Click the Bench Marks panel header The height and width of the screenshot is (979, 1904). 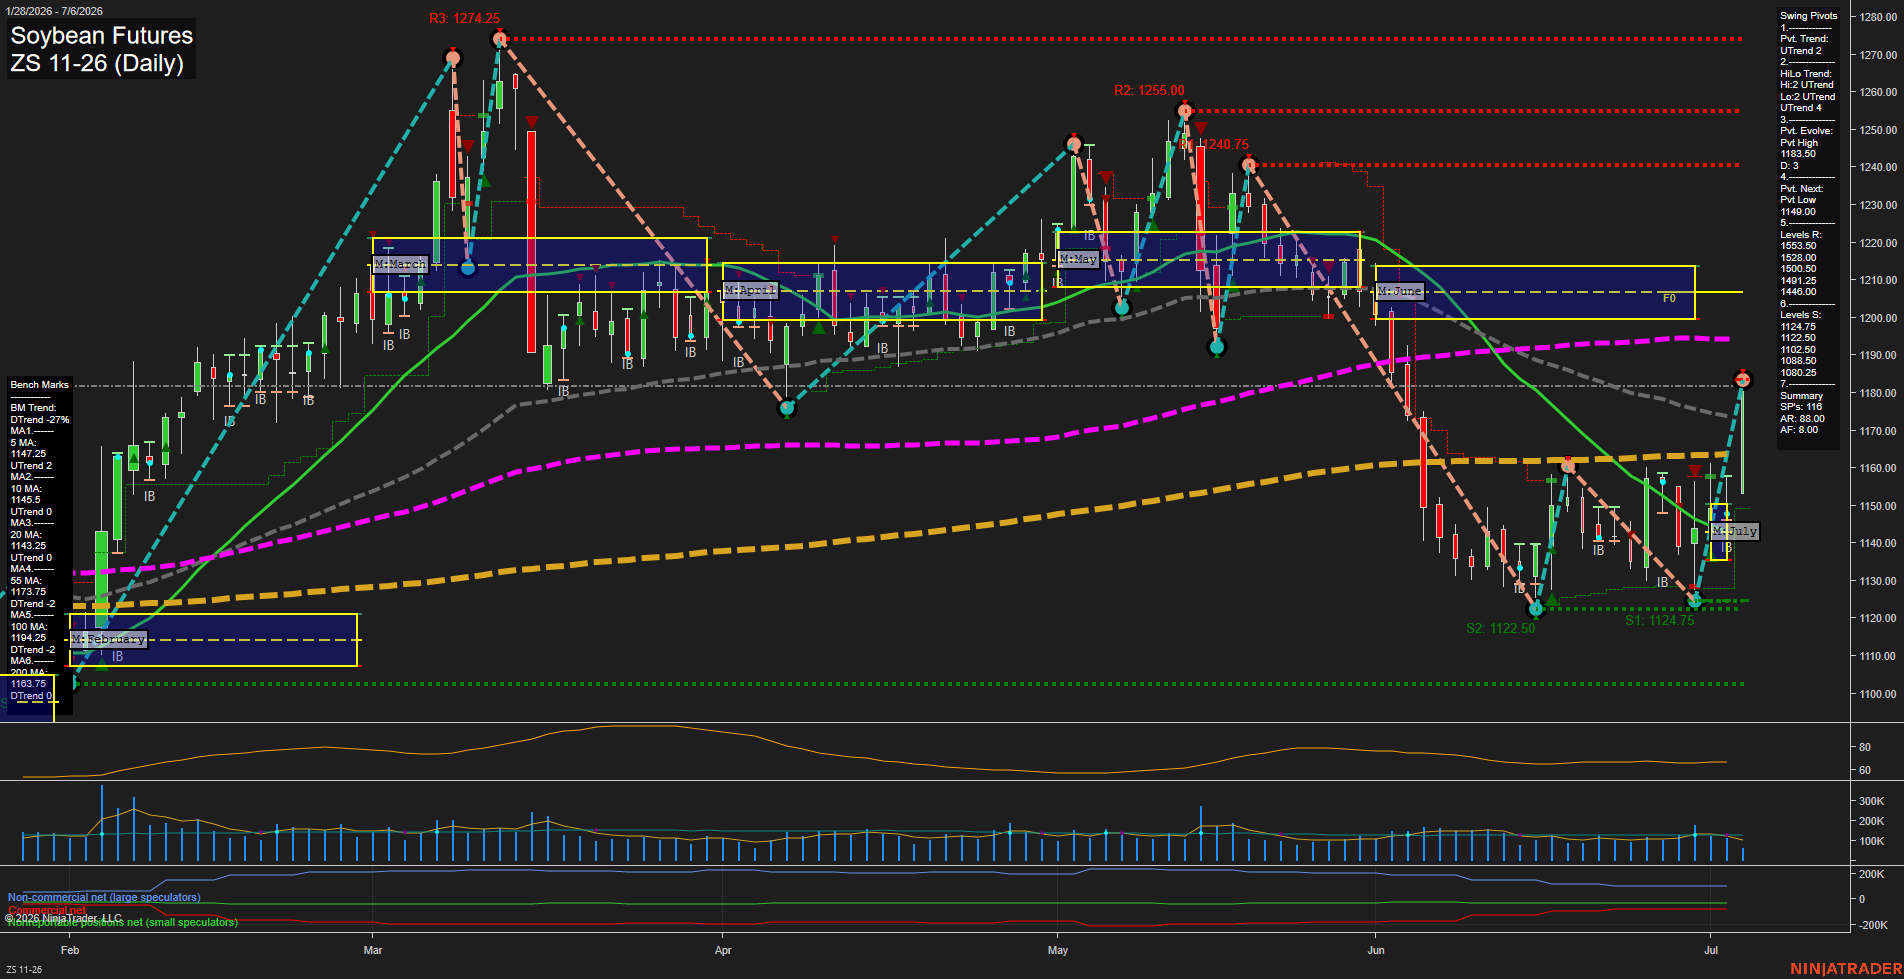39,385
